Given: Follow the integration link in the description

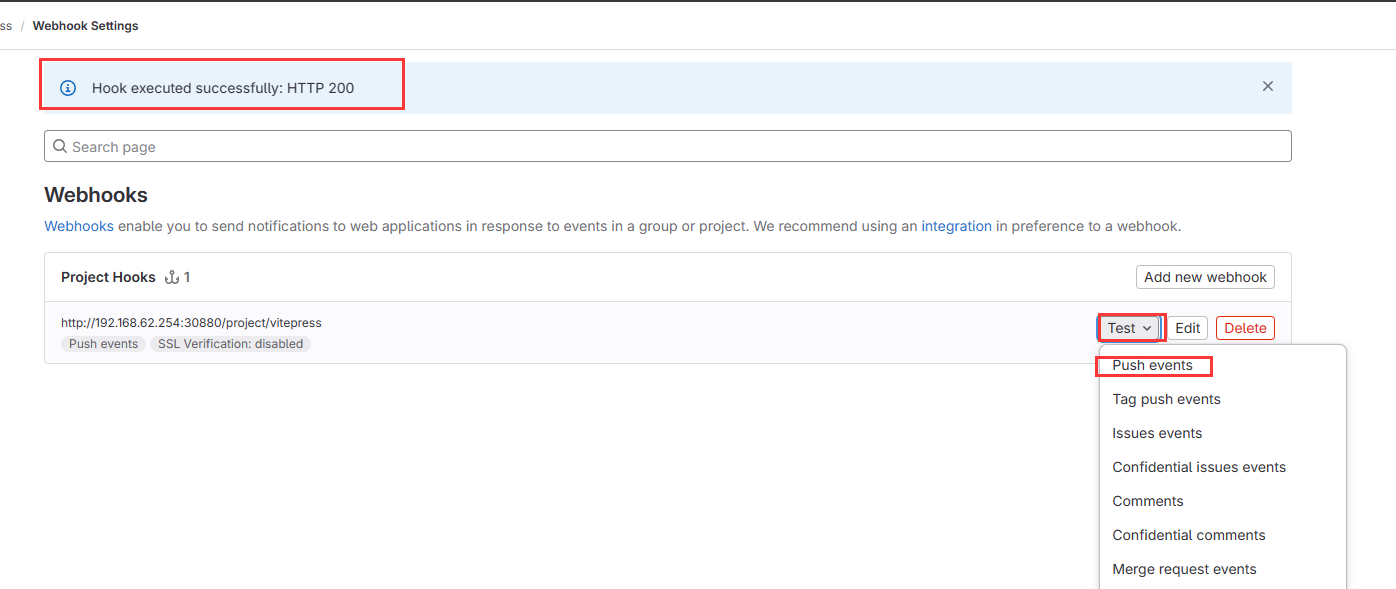Looking at the screenshot, I should pyautogui.click(x=956, y=226).
